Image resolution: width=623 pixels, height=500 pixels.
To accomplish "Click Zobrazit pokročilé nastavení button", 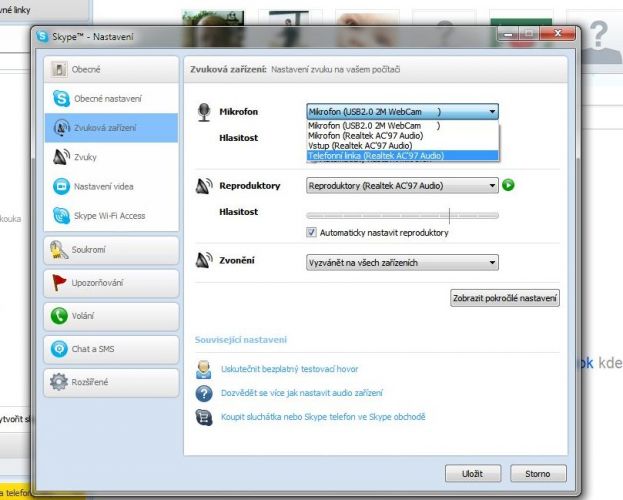I will pyautogui.click(x=505, y=298).
